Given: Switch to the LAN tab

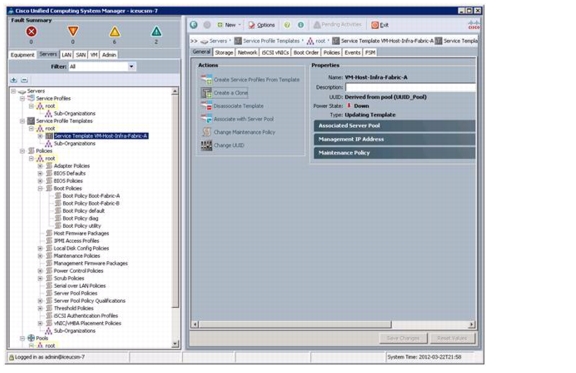Looking at the screenshot, I should point(66,55).
